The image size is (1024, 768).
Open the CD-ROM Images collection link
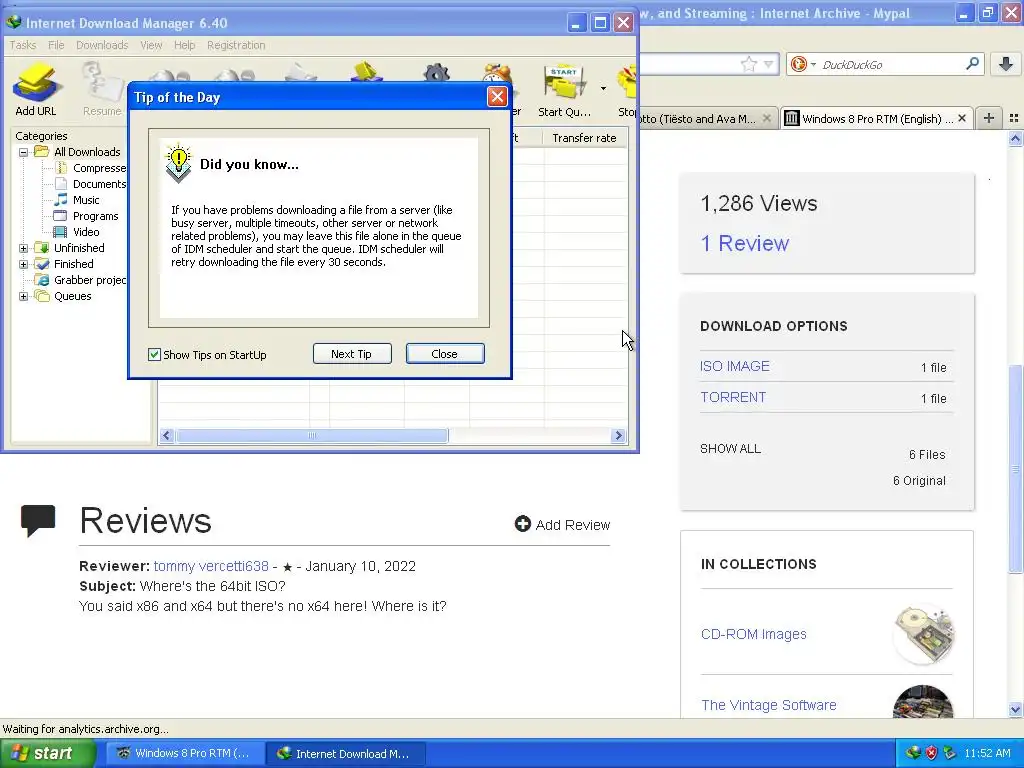coord(753,634)
